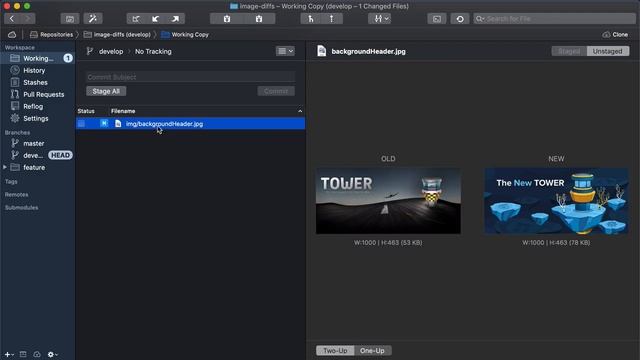Sort by the Status column header
The height and width of the screenshot is (360, 640).
tap(86, 111)
